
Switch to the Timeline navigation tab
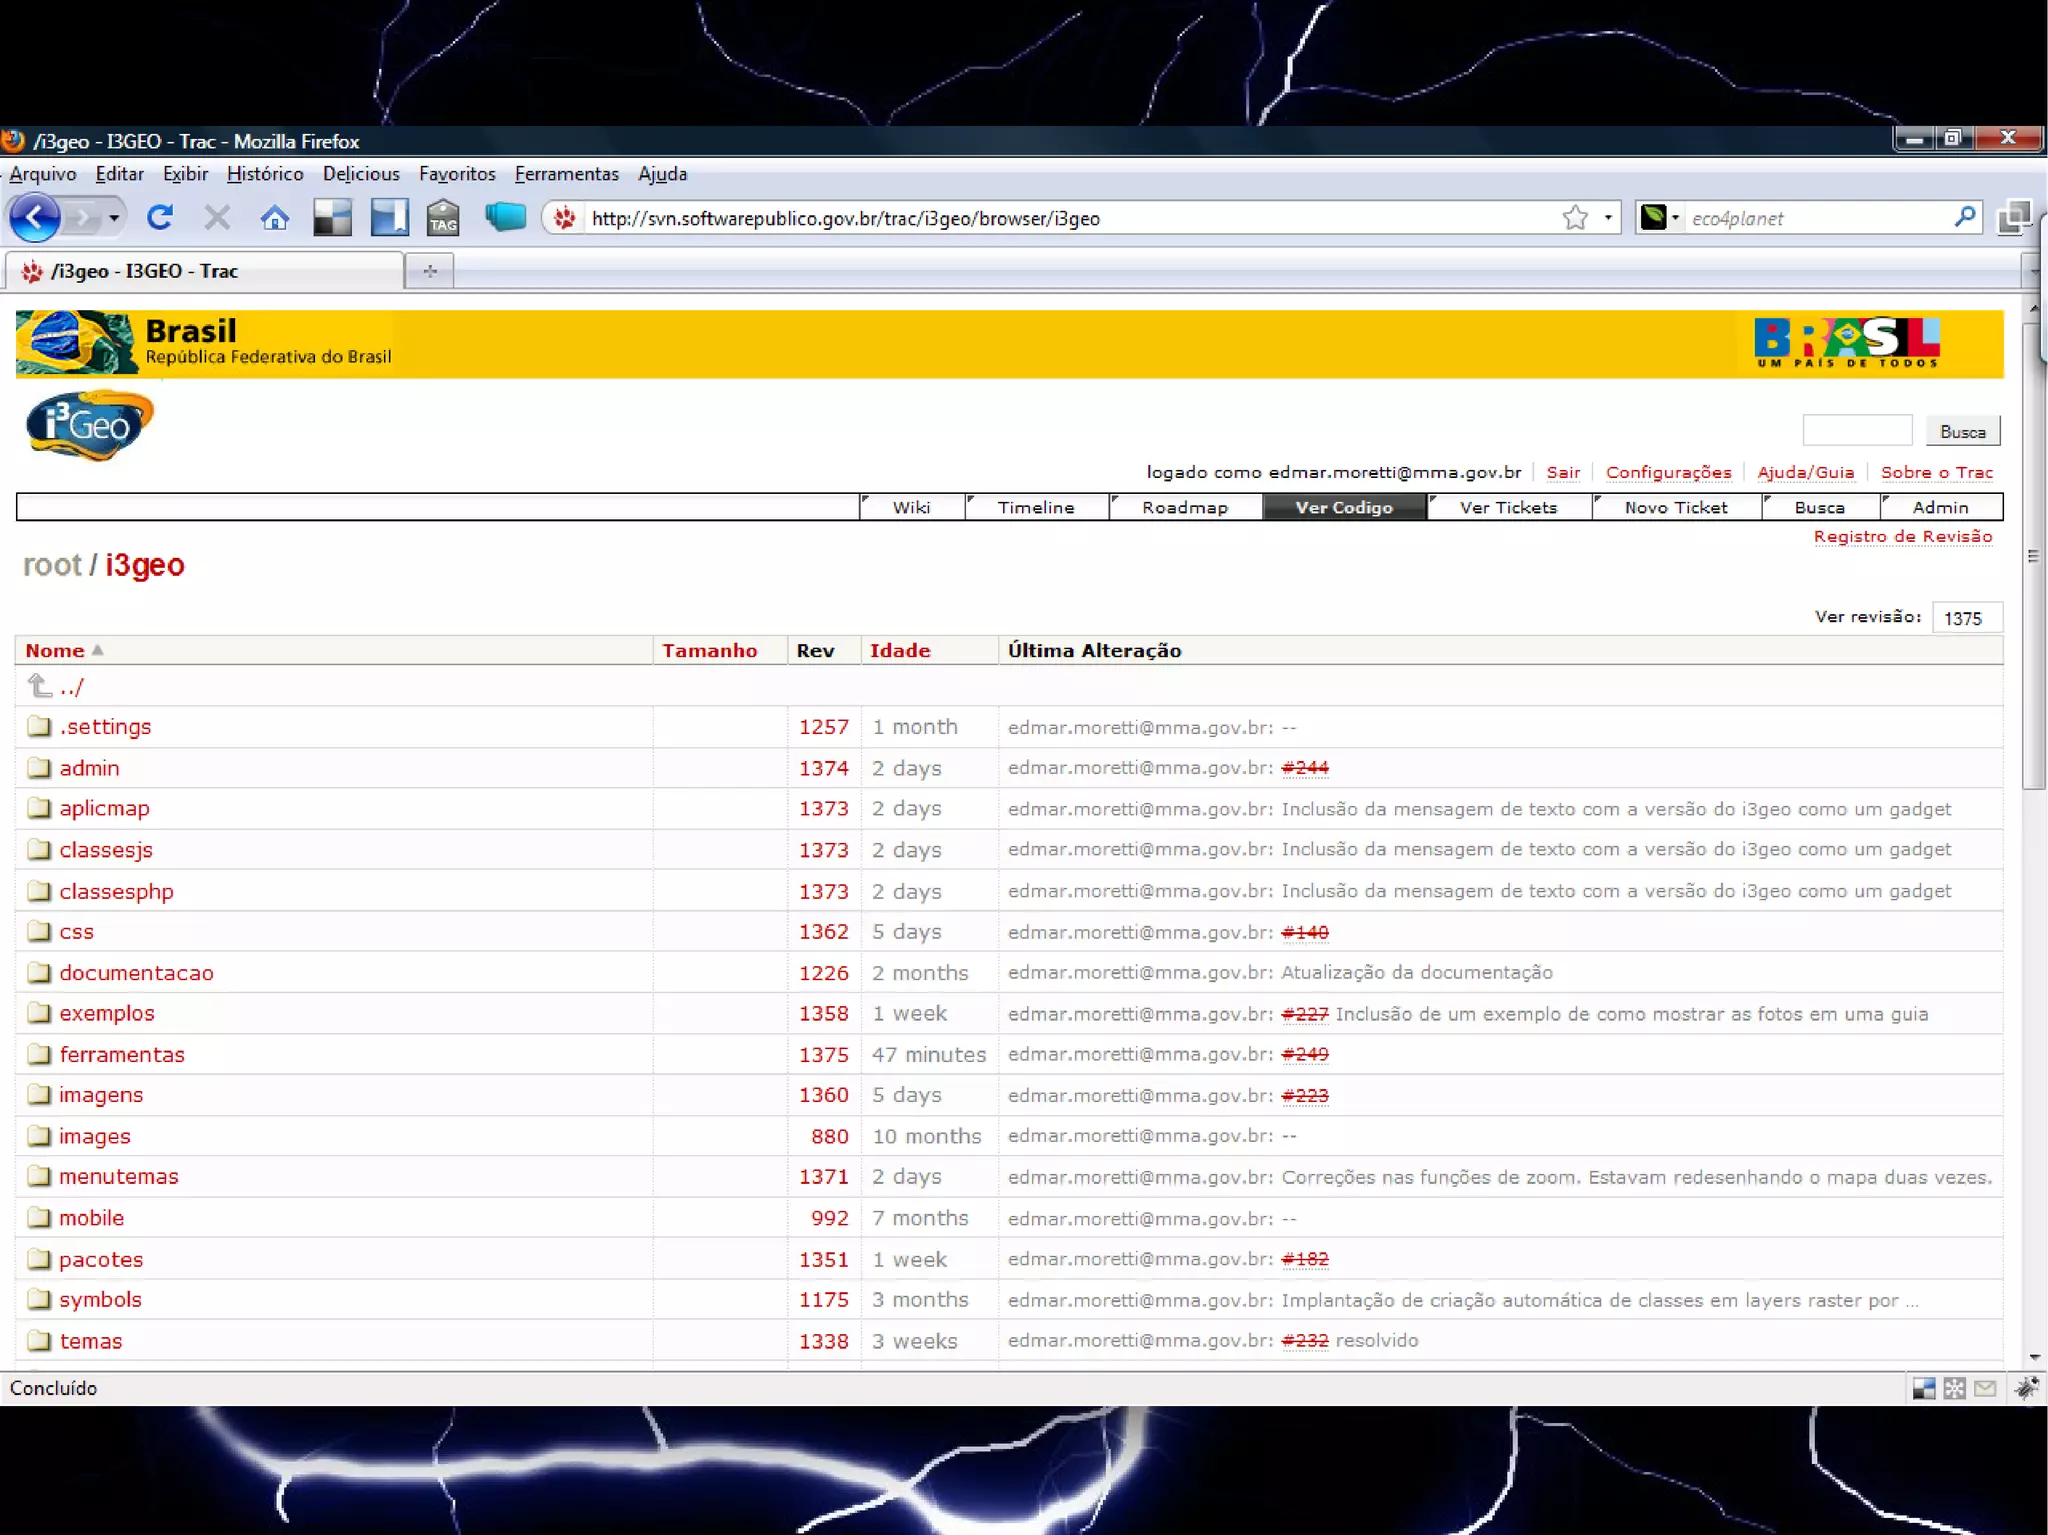1035,508
